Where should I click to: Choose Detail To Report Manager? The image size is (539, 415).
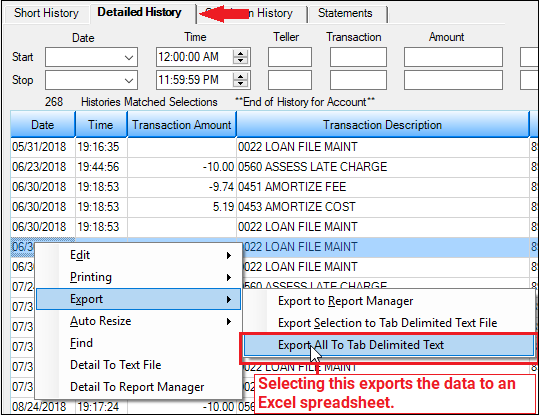[138, 387]
